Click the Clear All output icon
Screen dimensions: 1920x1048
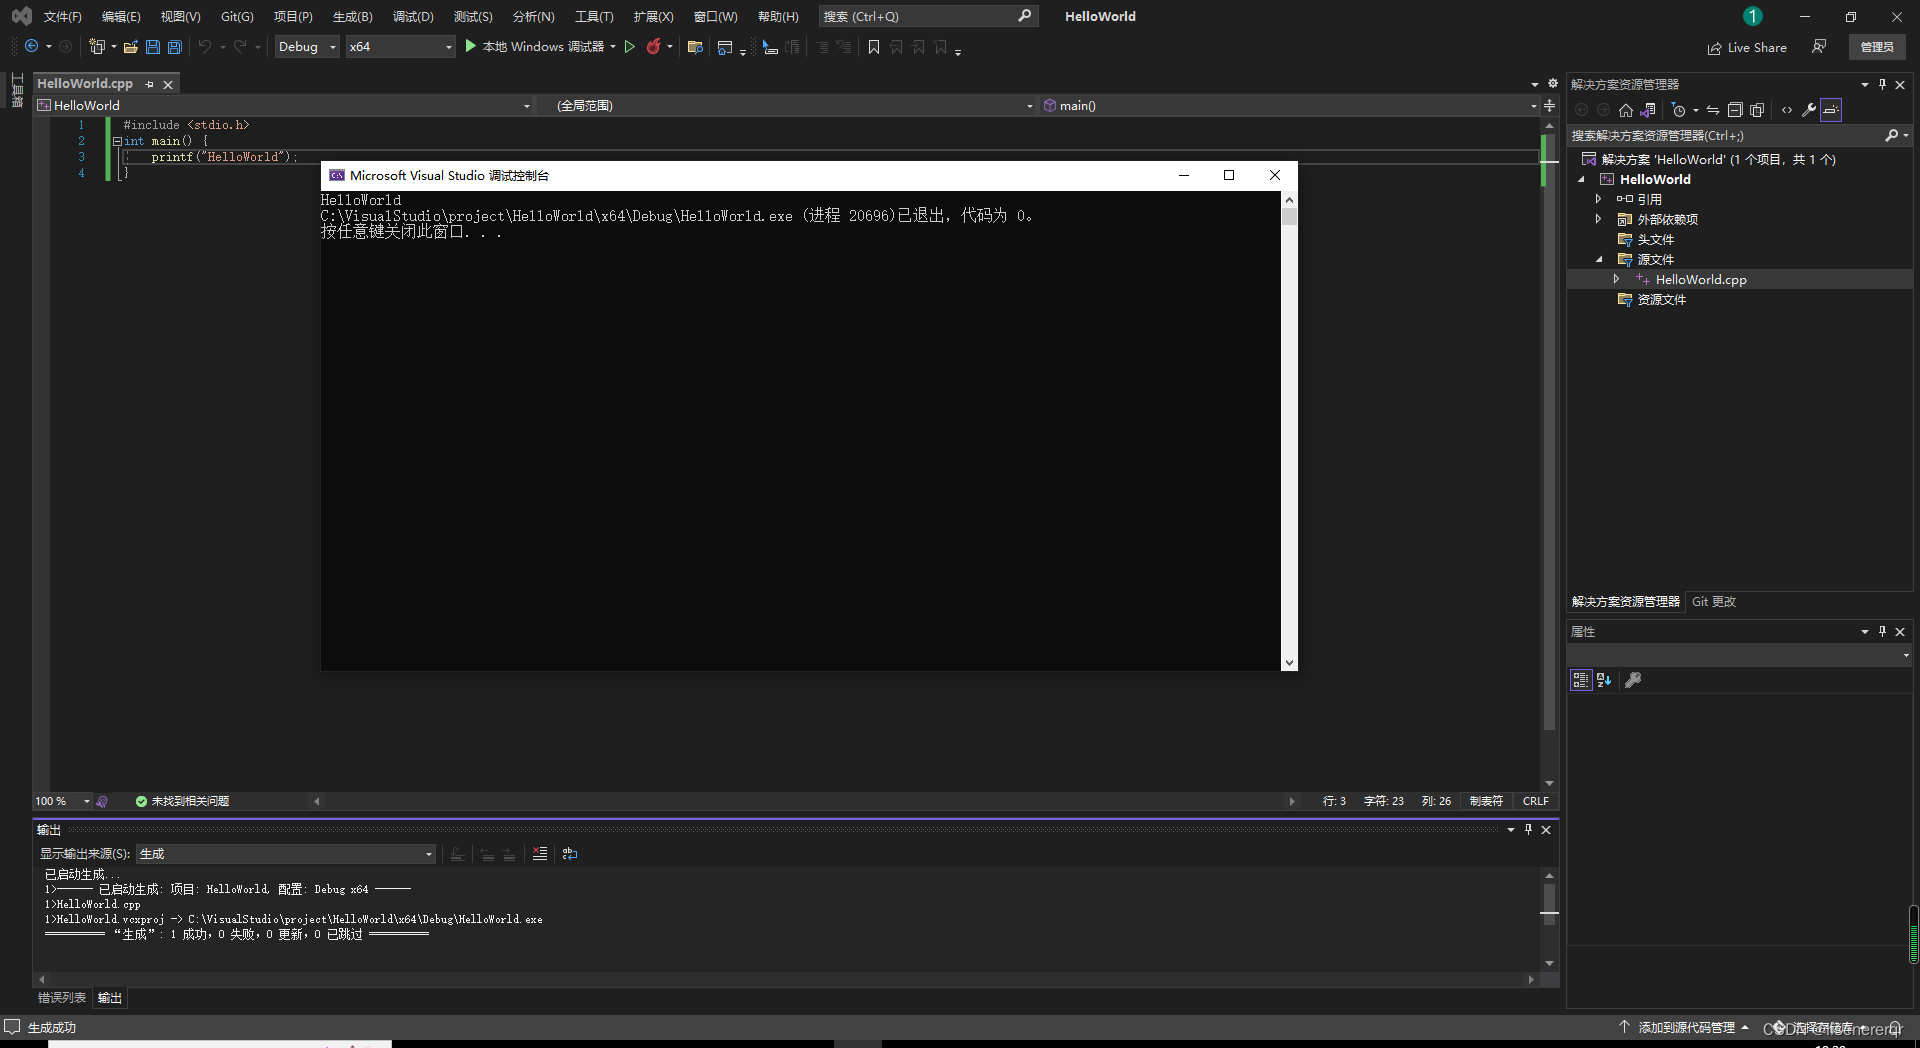pos(540,854)
